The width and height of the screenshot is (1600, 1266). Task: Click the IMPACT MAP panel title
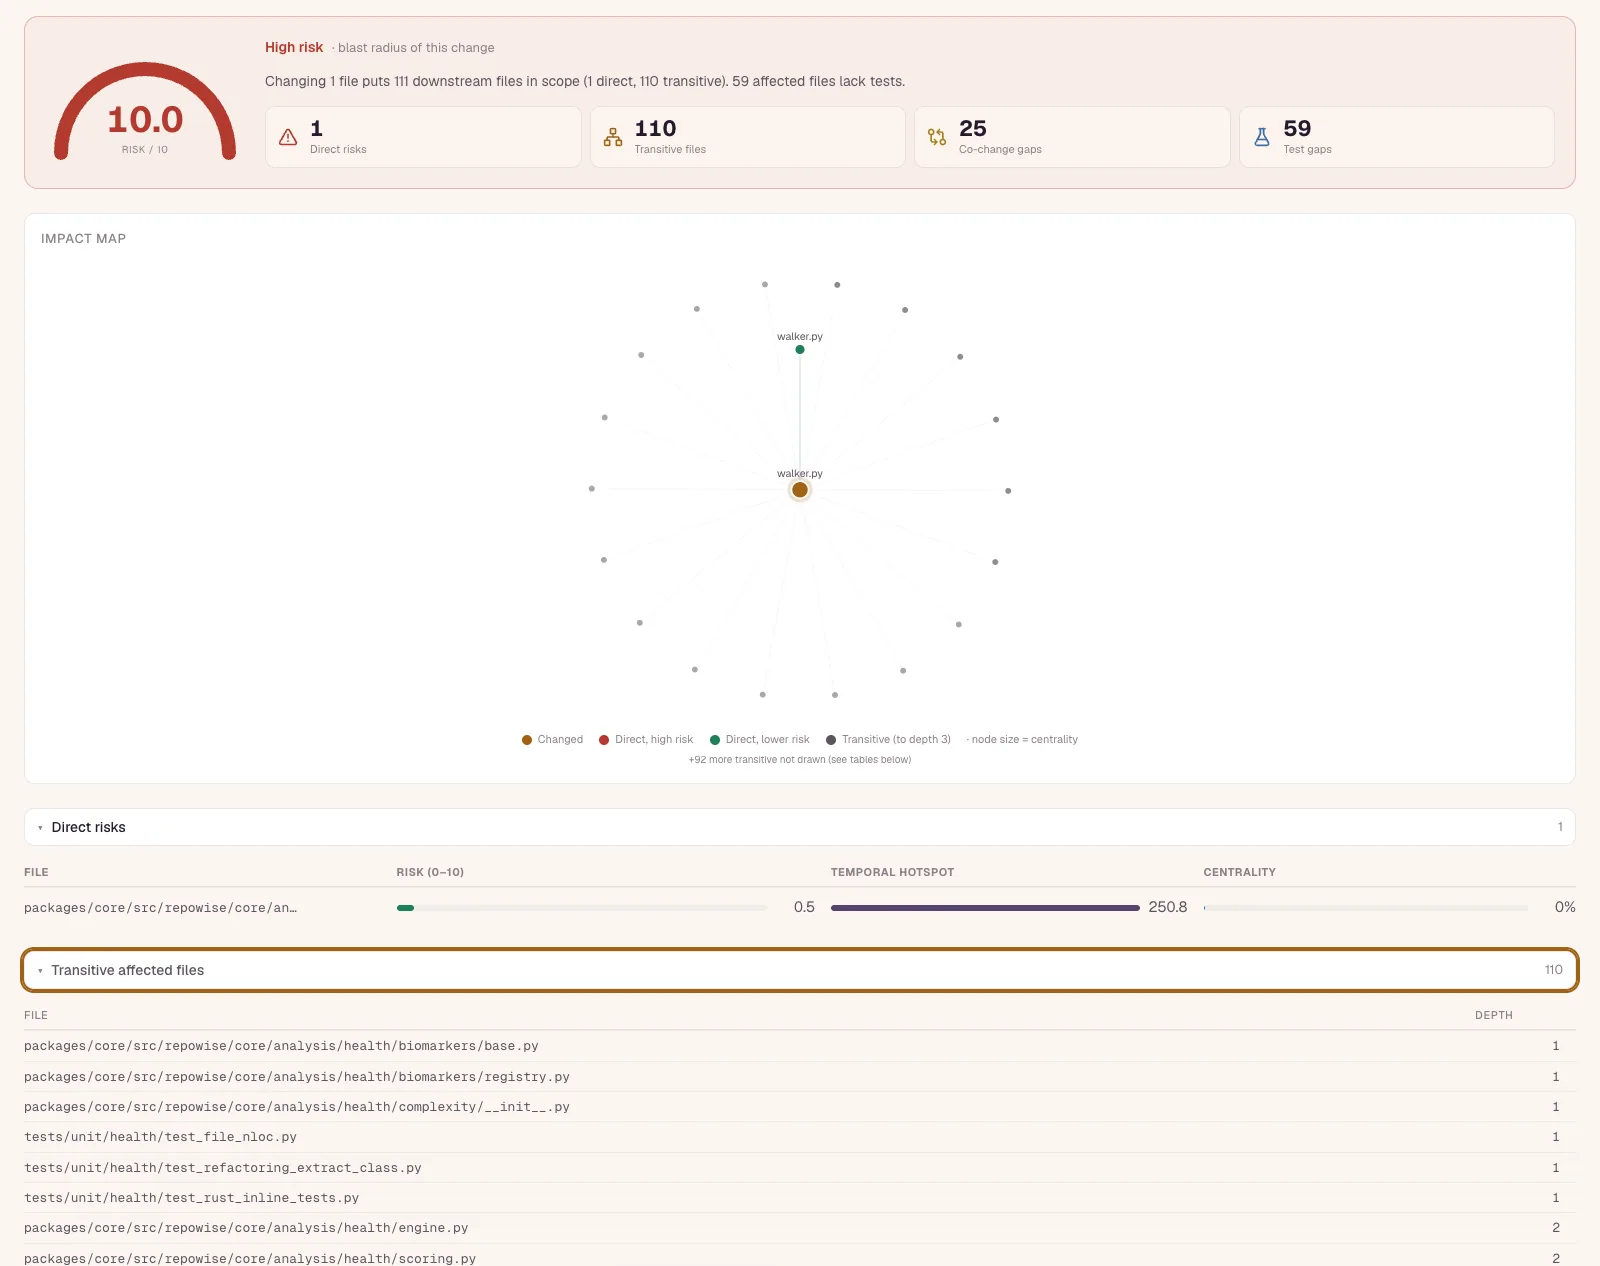click(83, 238)
